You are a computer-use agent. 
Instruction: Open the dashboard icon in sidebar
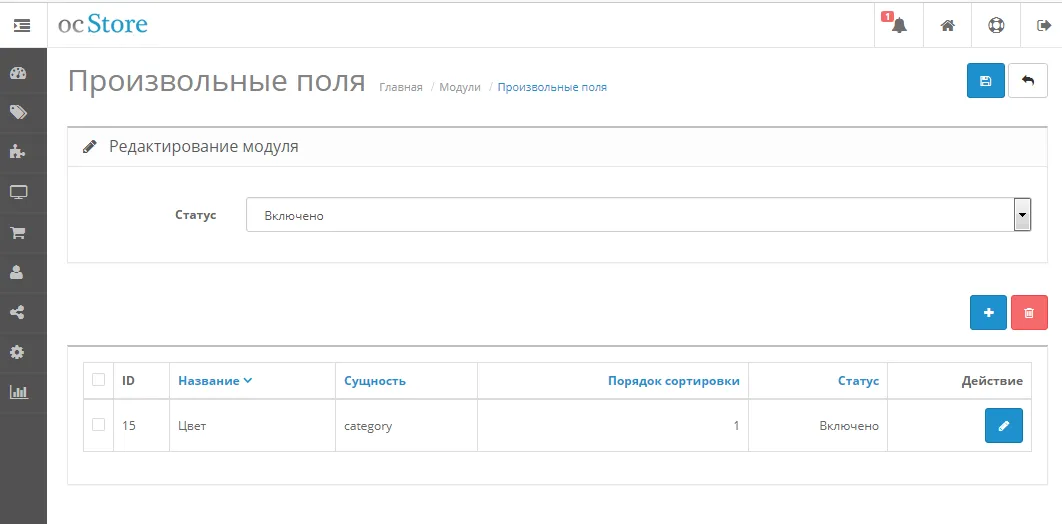tap(18, 73)
